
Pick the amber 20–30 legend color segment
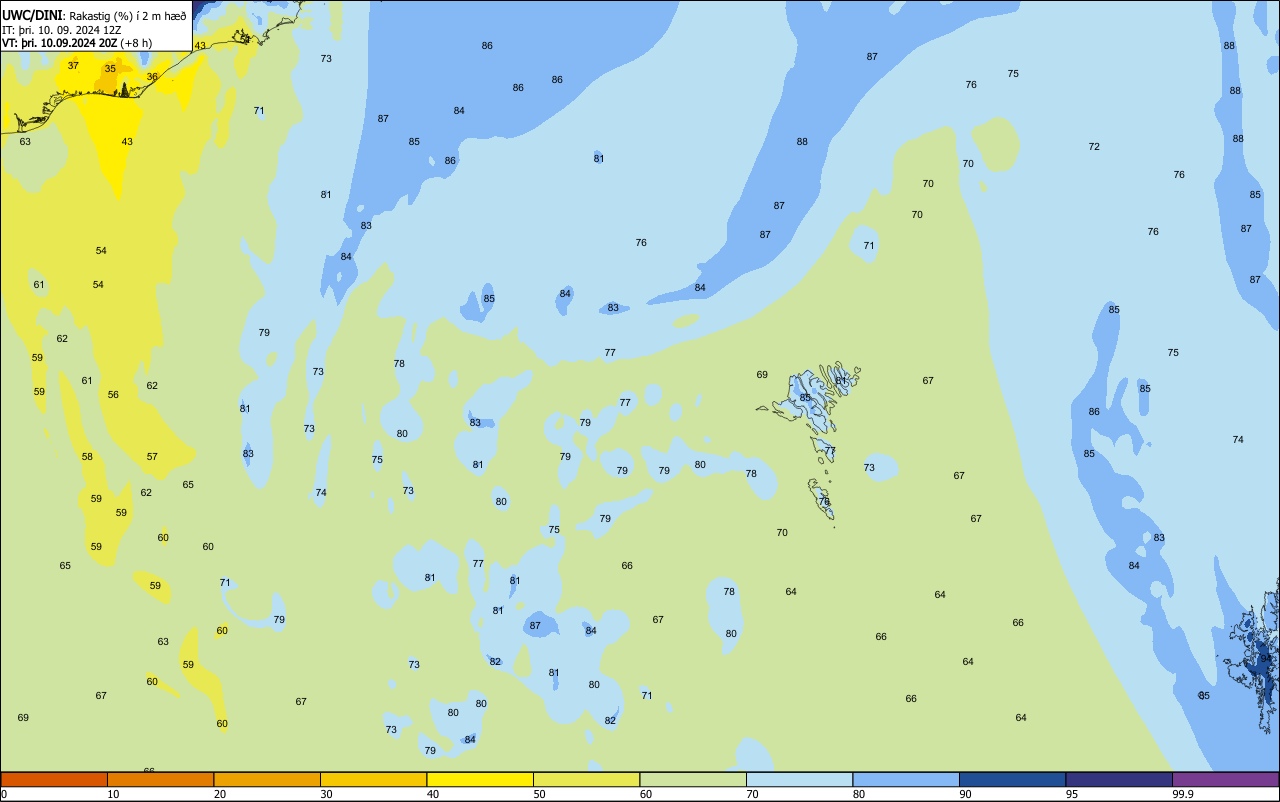(267, 779)
